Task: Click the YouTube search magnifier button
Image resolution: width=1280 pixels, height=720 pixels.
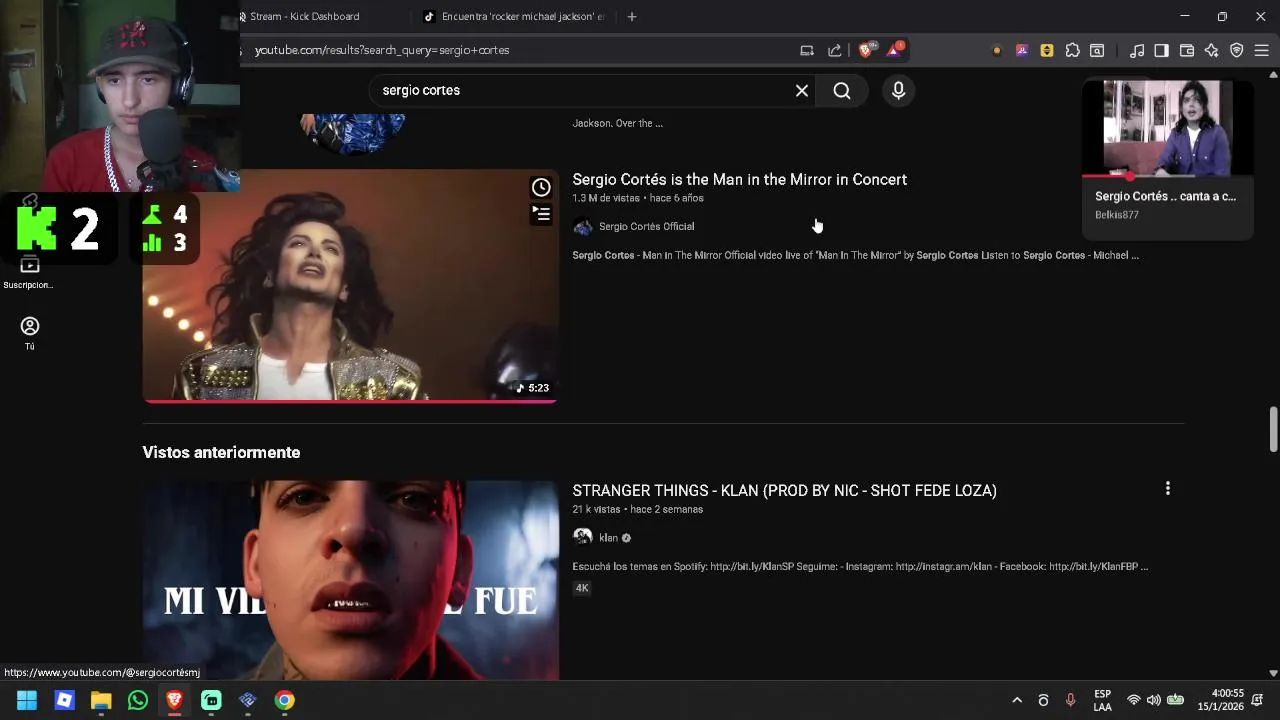Action: tap(842, 91)
